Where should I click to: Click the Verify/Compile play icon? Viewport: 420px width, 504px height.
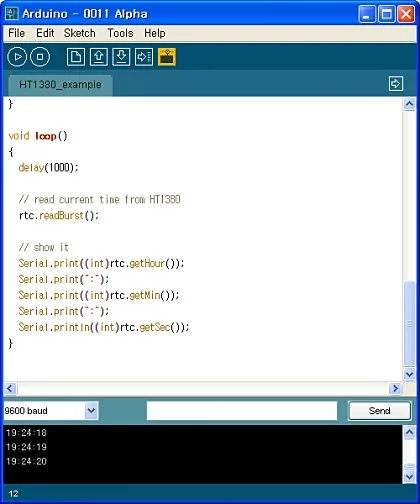(x=17, y=57)
